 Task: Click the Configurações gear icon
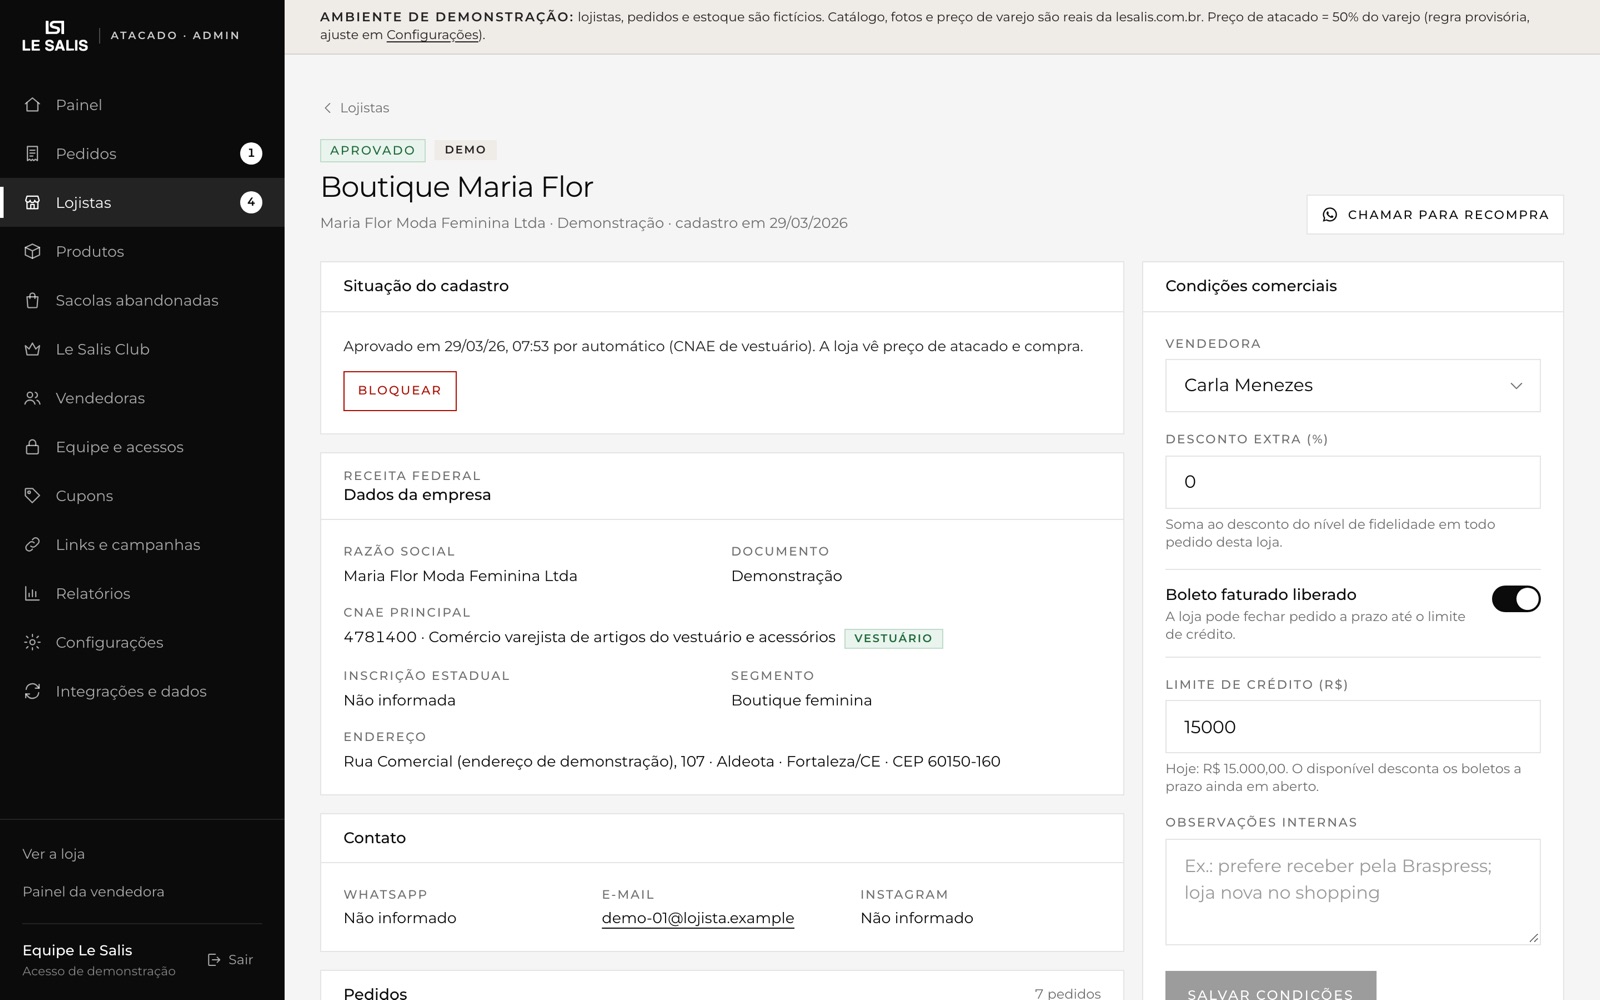(x=32, y=642)
